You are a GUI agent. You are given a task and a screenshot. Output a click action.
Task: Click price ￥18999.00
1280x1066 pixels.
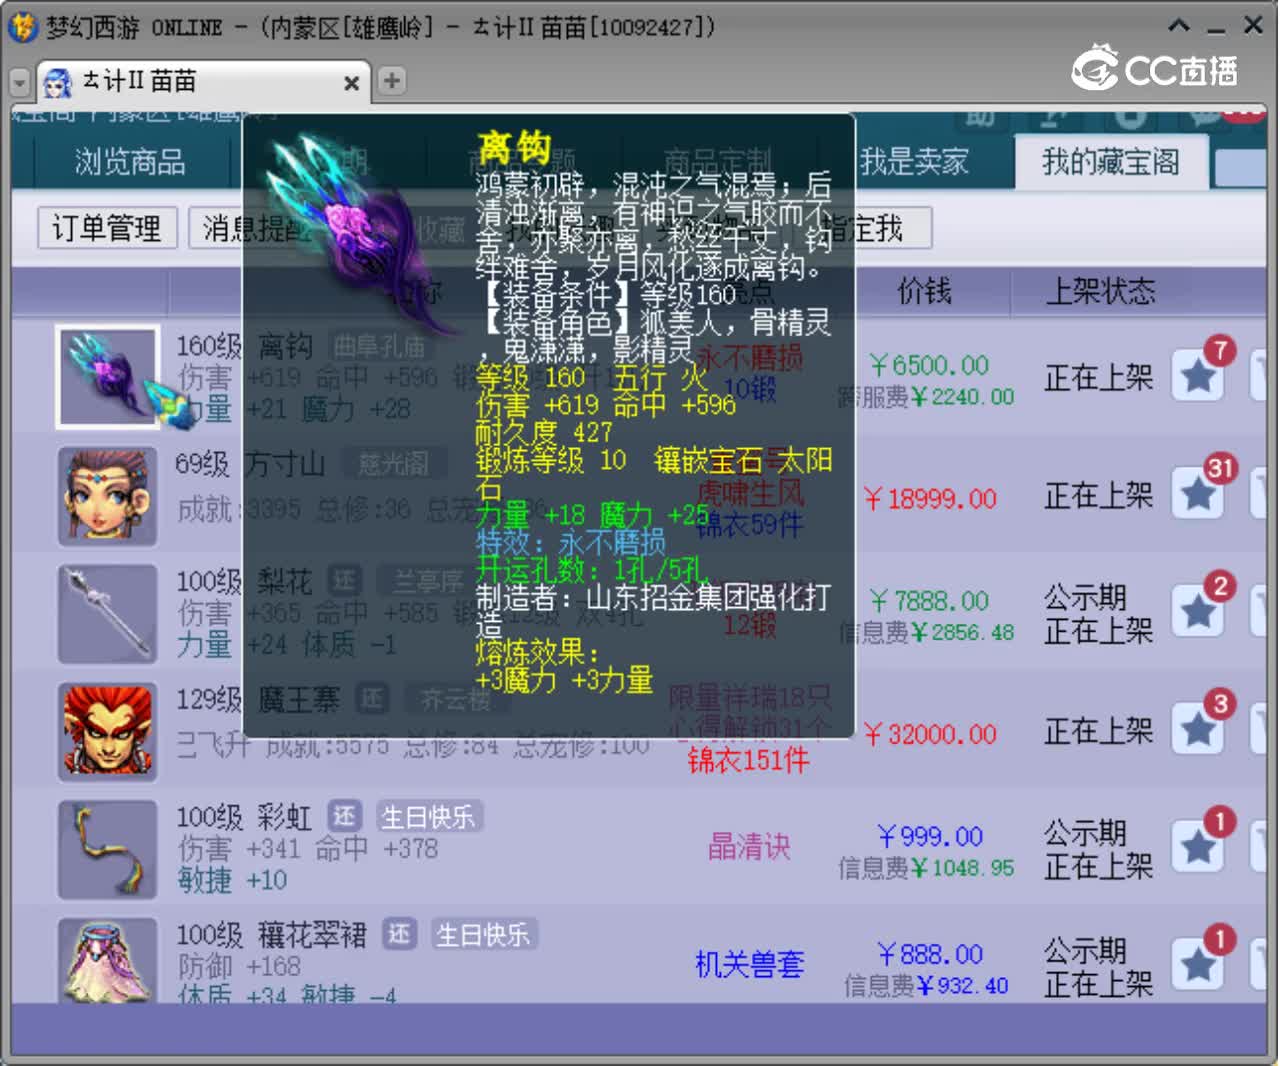coord(930,499)
